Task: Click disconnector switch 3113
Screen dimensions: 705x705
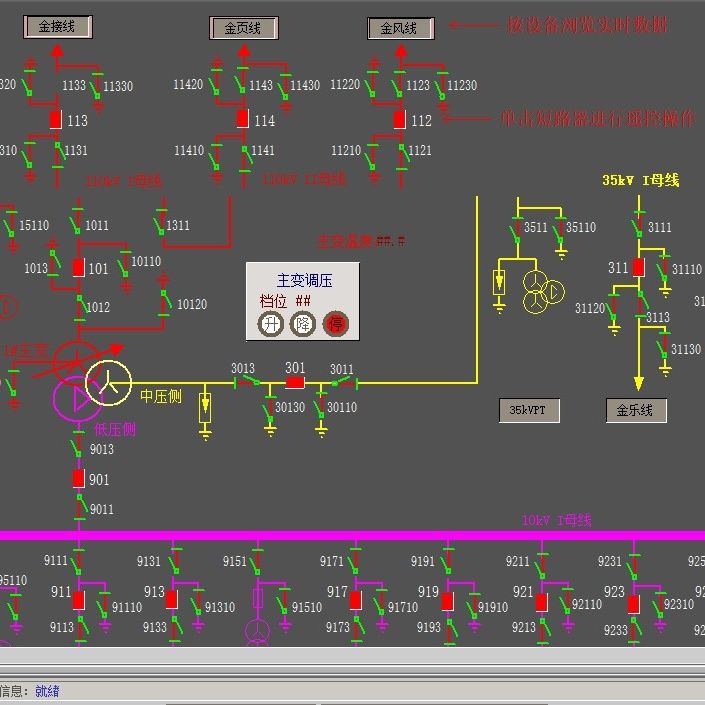Action: (x=641, y=304)
